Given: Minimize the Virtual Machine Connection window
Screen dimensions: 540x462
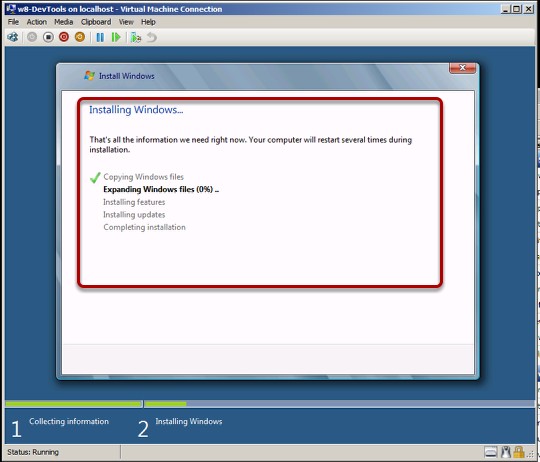Looking at the screenshot, I should 505,9.
